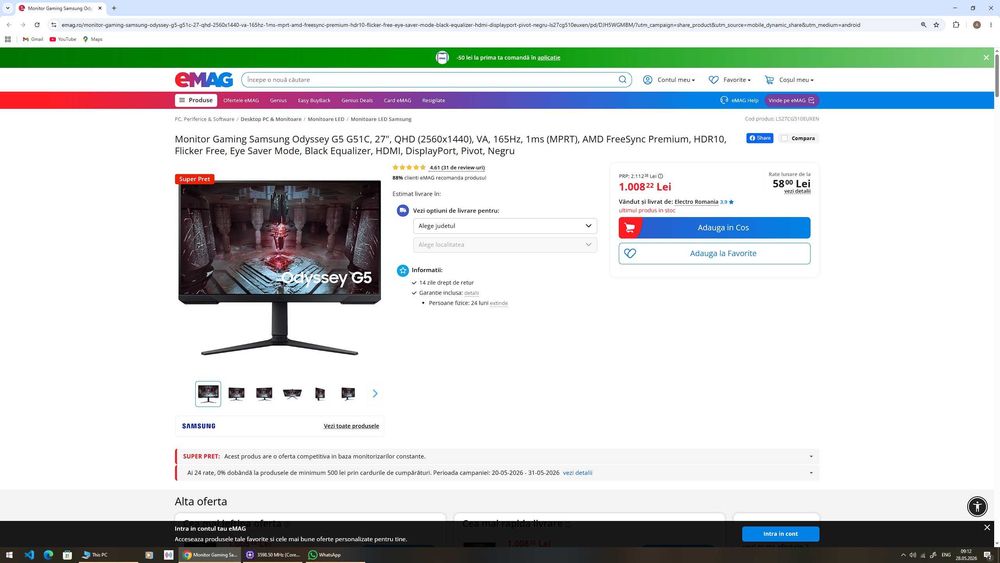Open the Gmail bookmark

33,39
